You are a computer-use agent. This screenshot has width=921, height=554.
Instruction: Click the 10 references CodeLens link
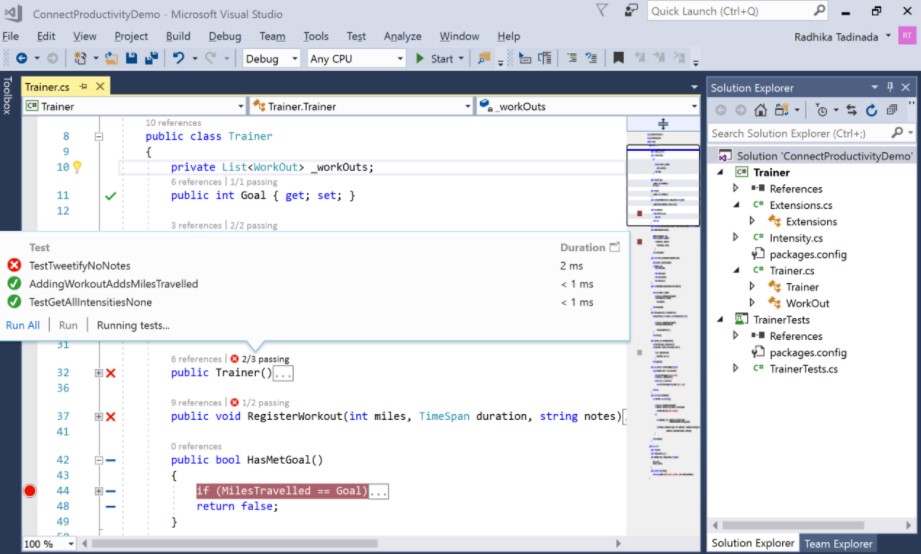(x=173, y=123)
